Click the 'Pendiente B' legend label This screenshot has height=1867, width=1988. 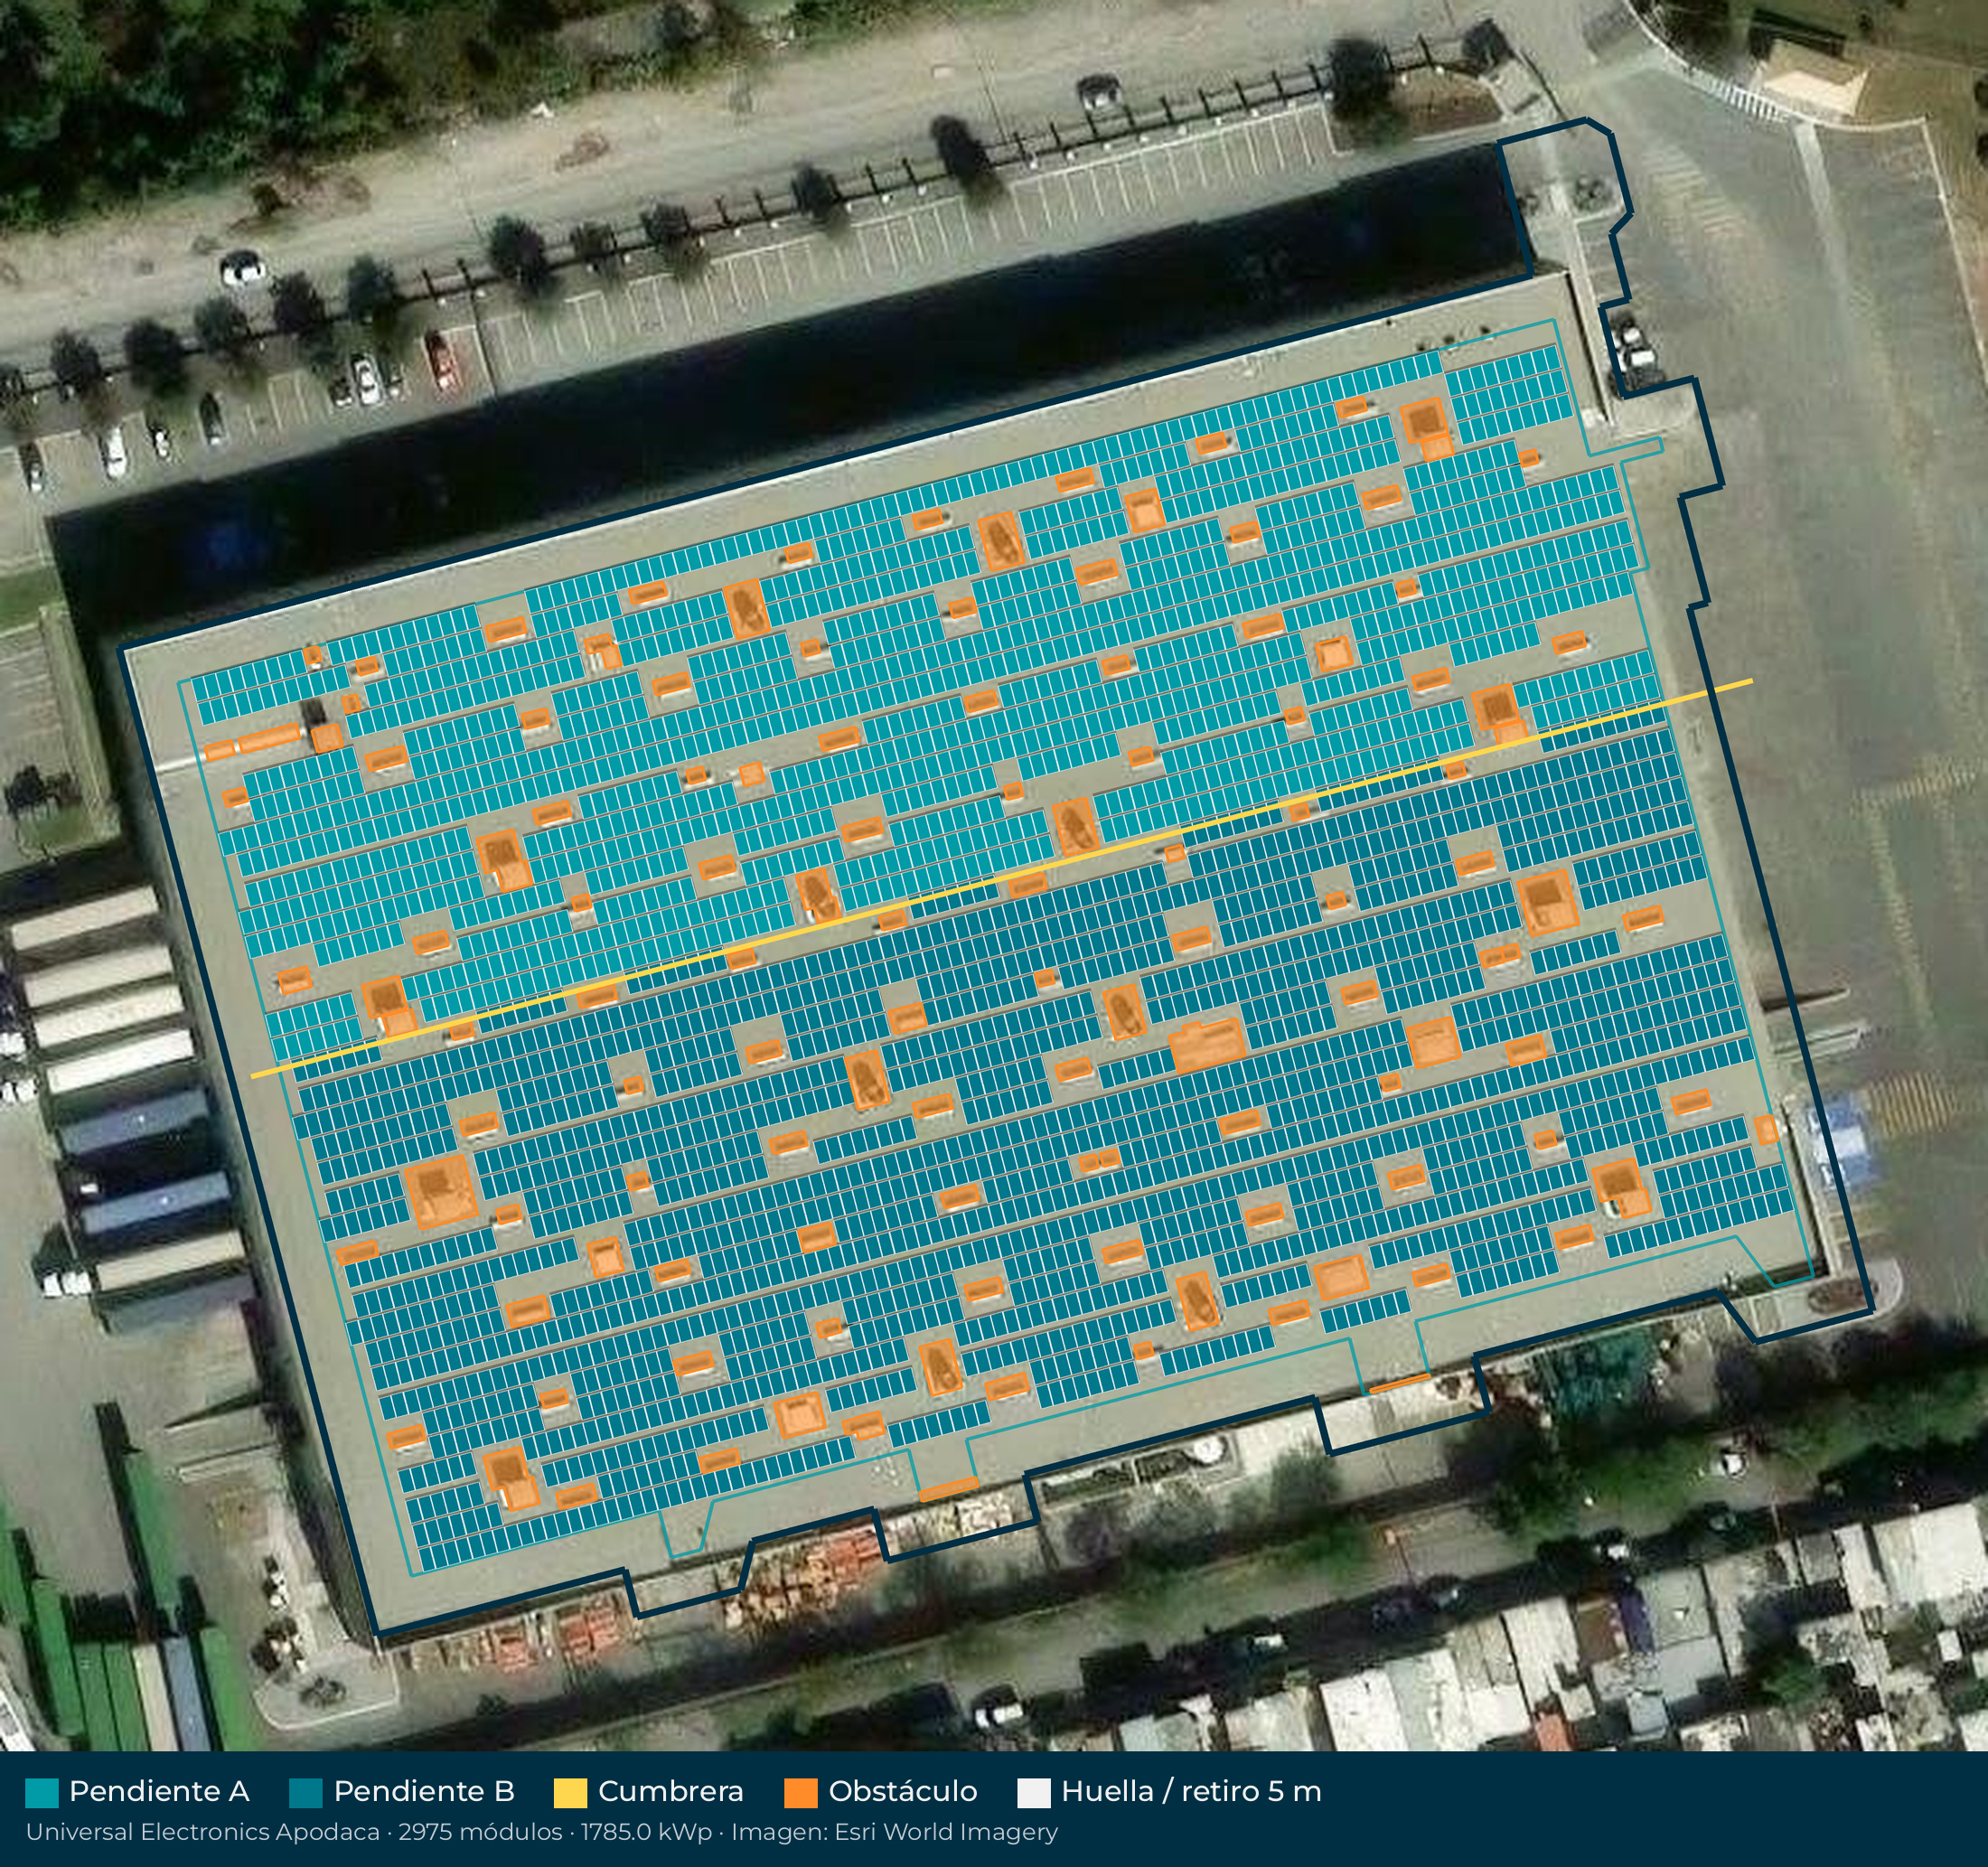pos(424,1792)
